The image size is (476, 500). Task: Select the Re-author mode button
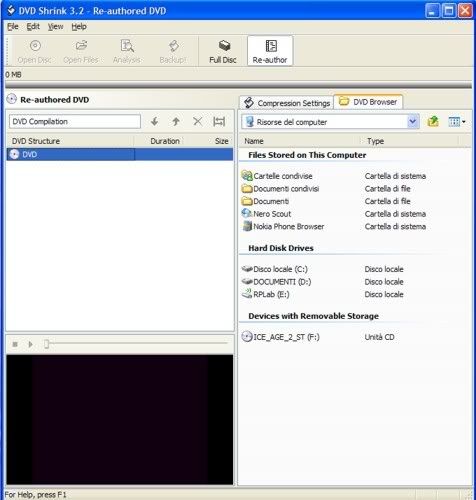click(x=270, y=51)
